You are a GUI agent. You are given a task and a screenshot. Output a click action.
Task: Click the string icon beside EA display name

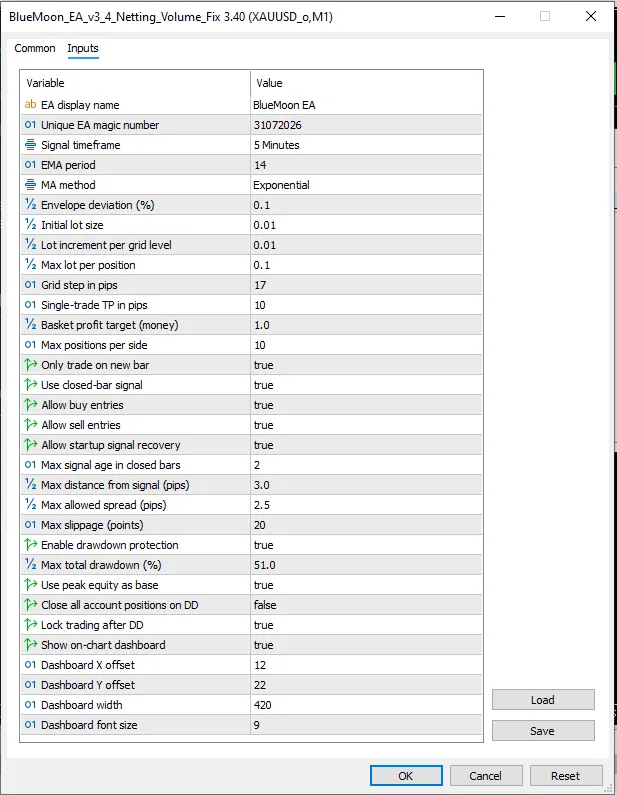pyautogui.click(x=30, y=104)
